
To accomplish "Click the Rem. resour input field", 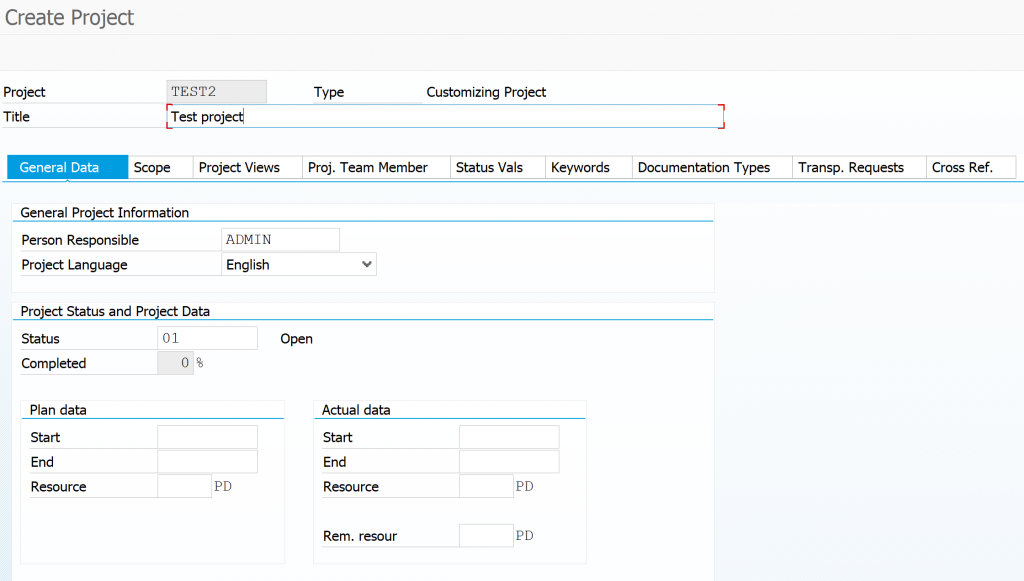I will 486,536.
